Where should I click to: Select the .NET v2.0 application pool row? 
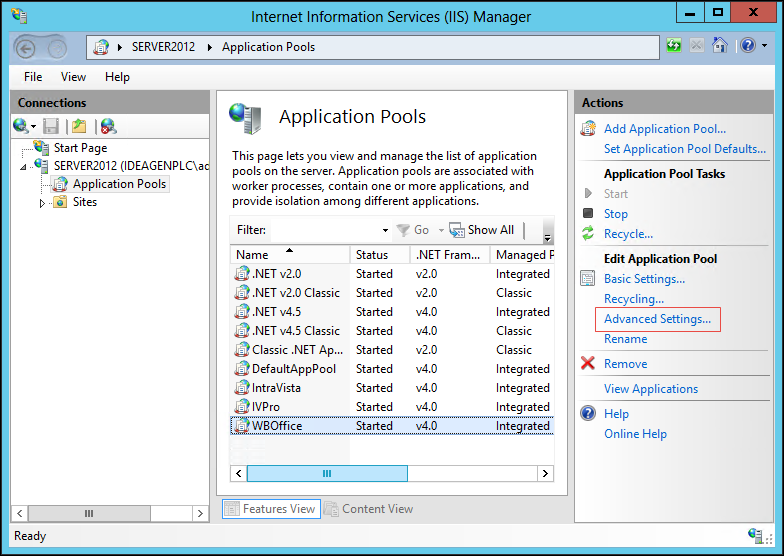392,274
